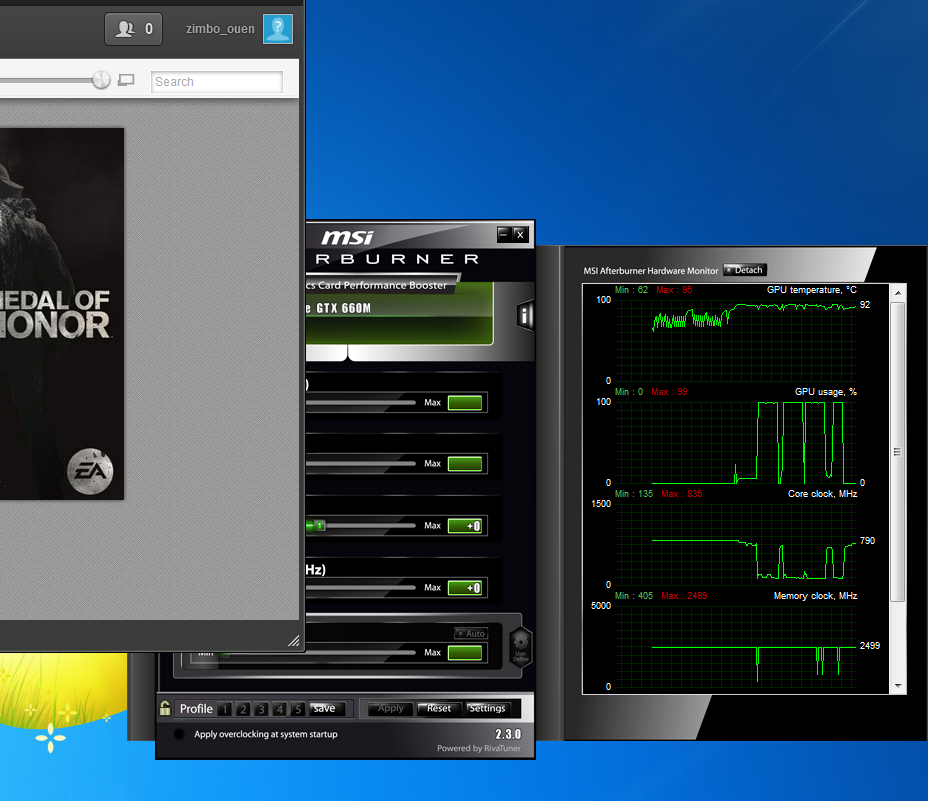The width and height of the screenshot is (928, 801).
Task: Enable Apply overclocking at system startup
Action: point(179,734)
